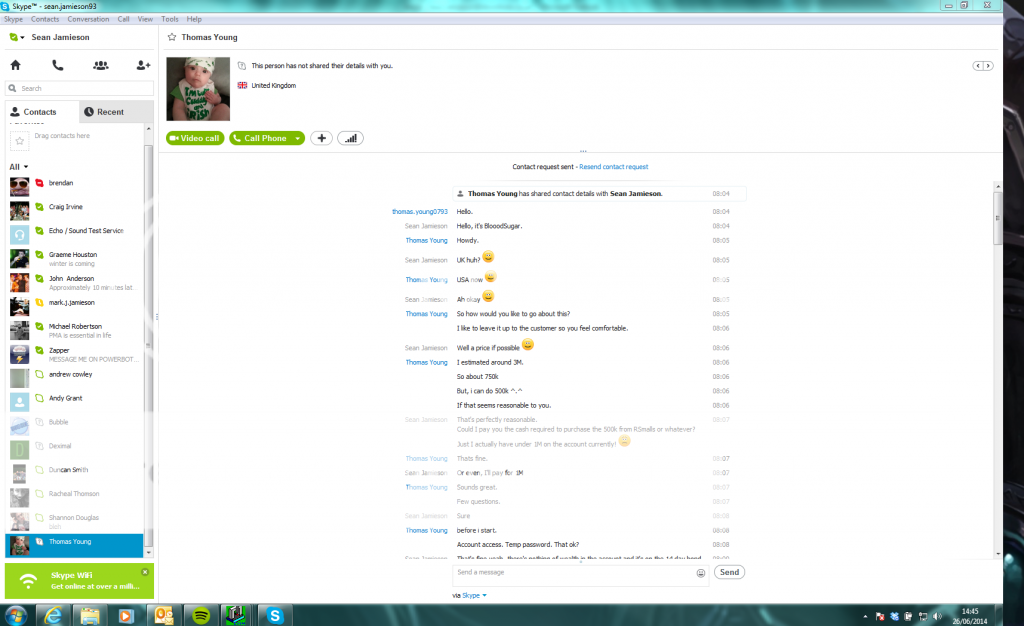The width and height of the screenshot is (1024, 626).
Task: Open the Tools menu
Action: (x=170, y=19)
